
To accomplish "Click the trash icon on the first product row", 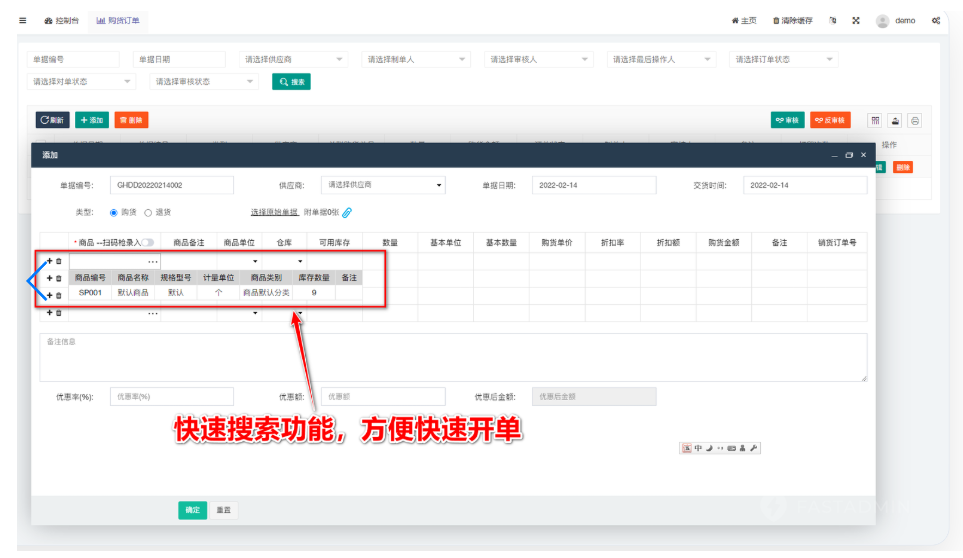I will pos(58,261).
